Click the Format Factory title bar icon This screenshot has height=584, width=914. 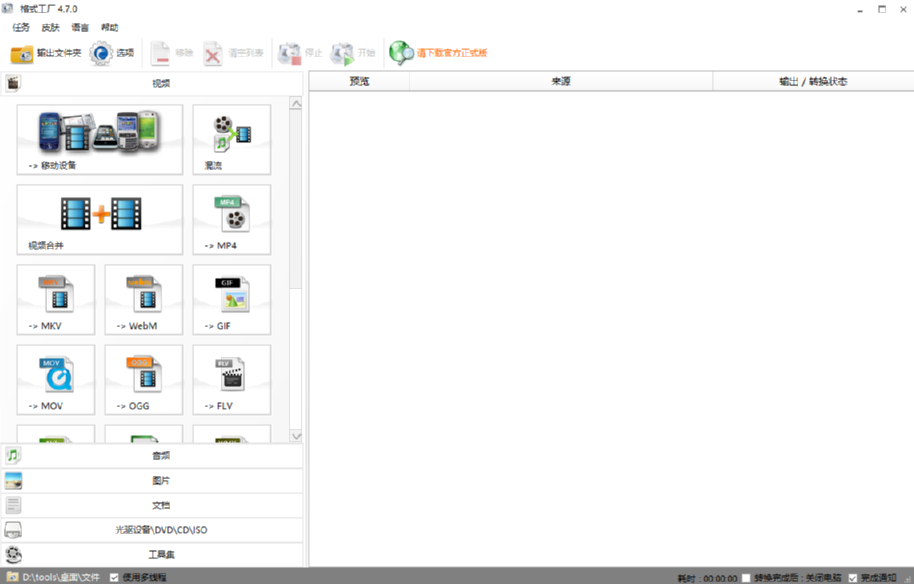click(8, 9)
